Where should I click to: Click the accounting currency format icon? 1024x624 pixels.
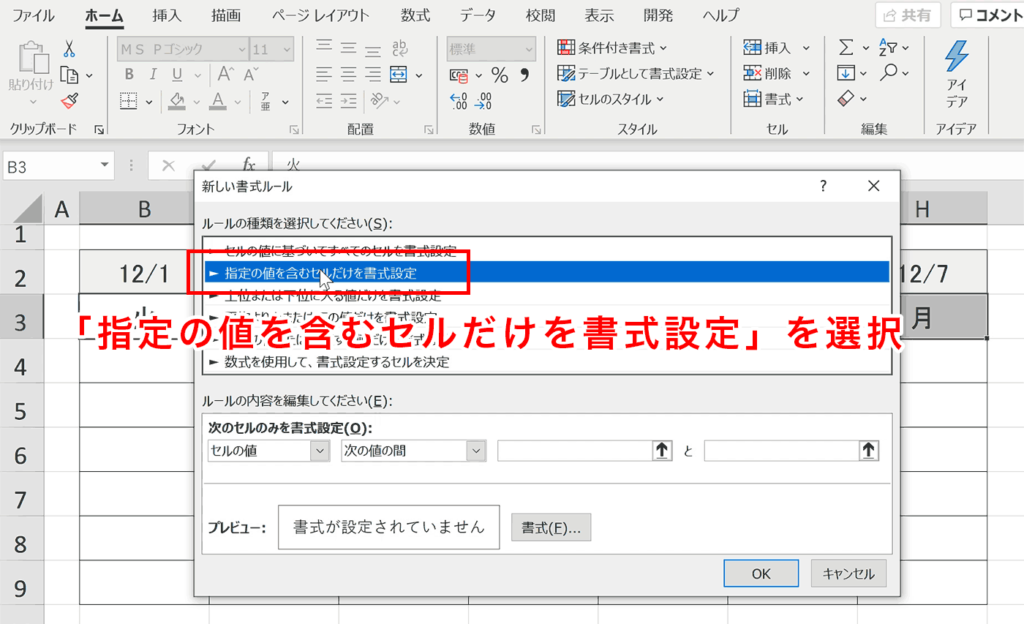(459, 76)
